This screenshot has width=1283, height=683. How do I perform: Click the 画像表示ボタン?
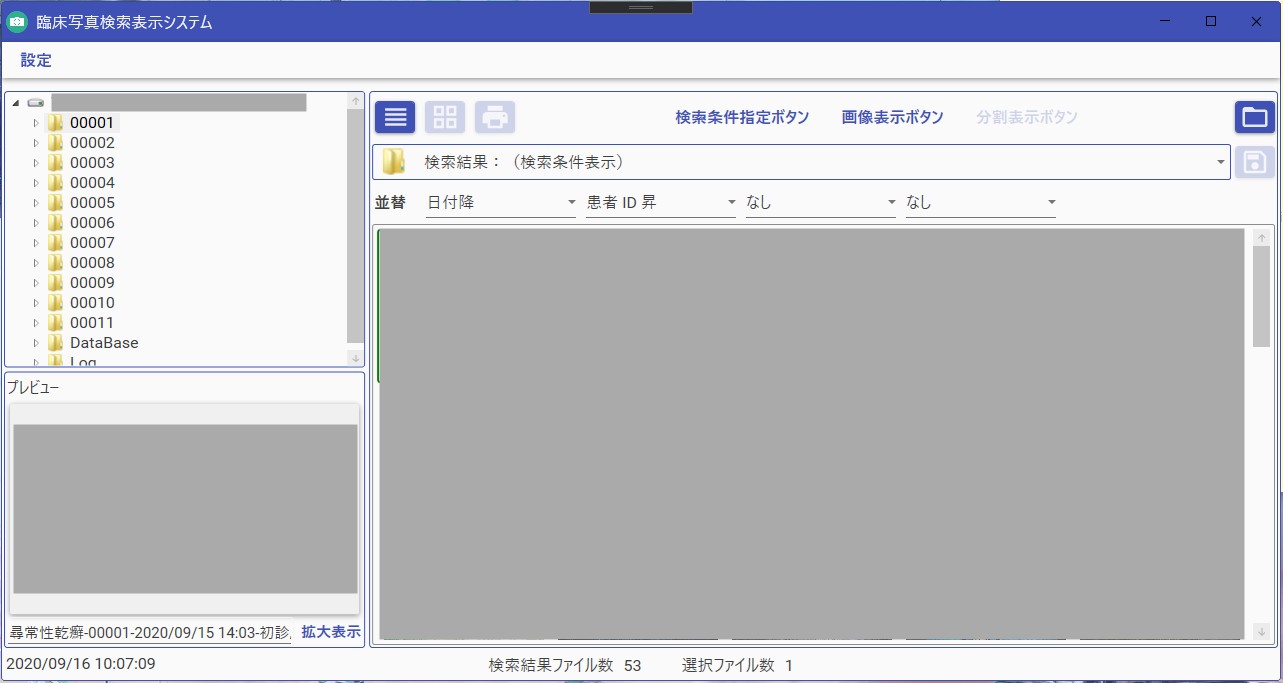890,117
